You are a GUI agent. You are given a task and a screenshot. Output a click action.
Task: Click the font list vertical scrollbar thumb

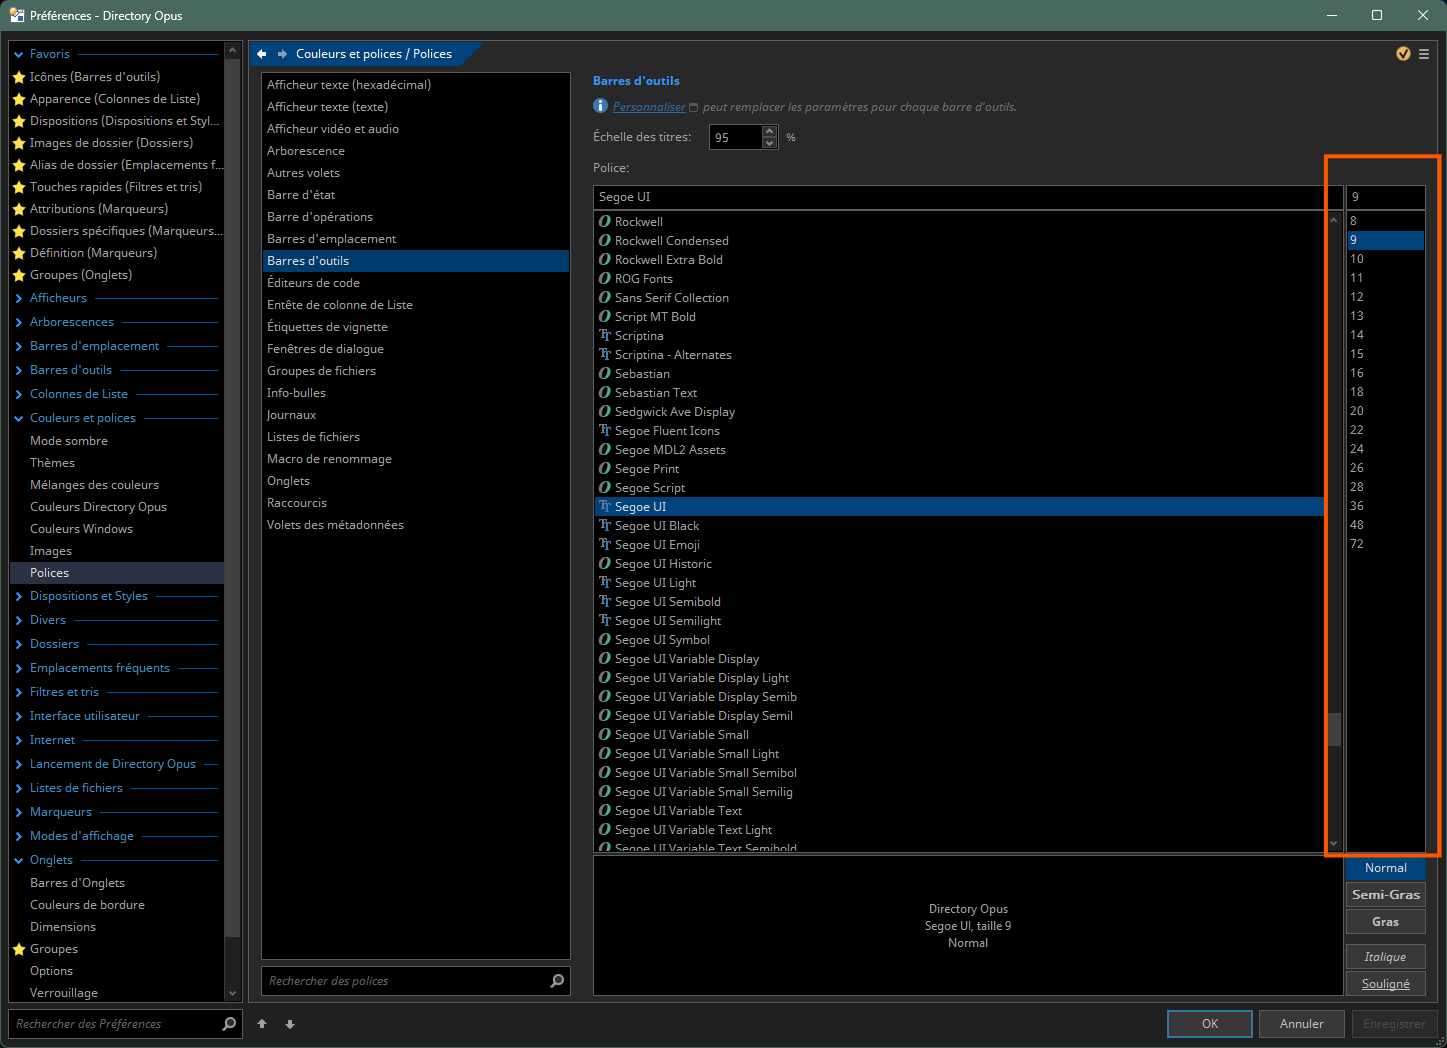(1334, 729)
